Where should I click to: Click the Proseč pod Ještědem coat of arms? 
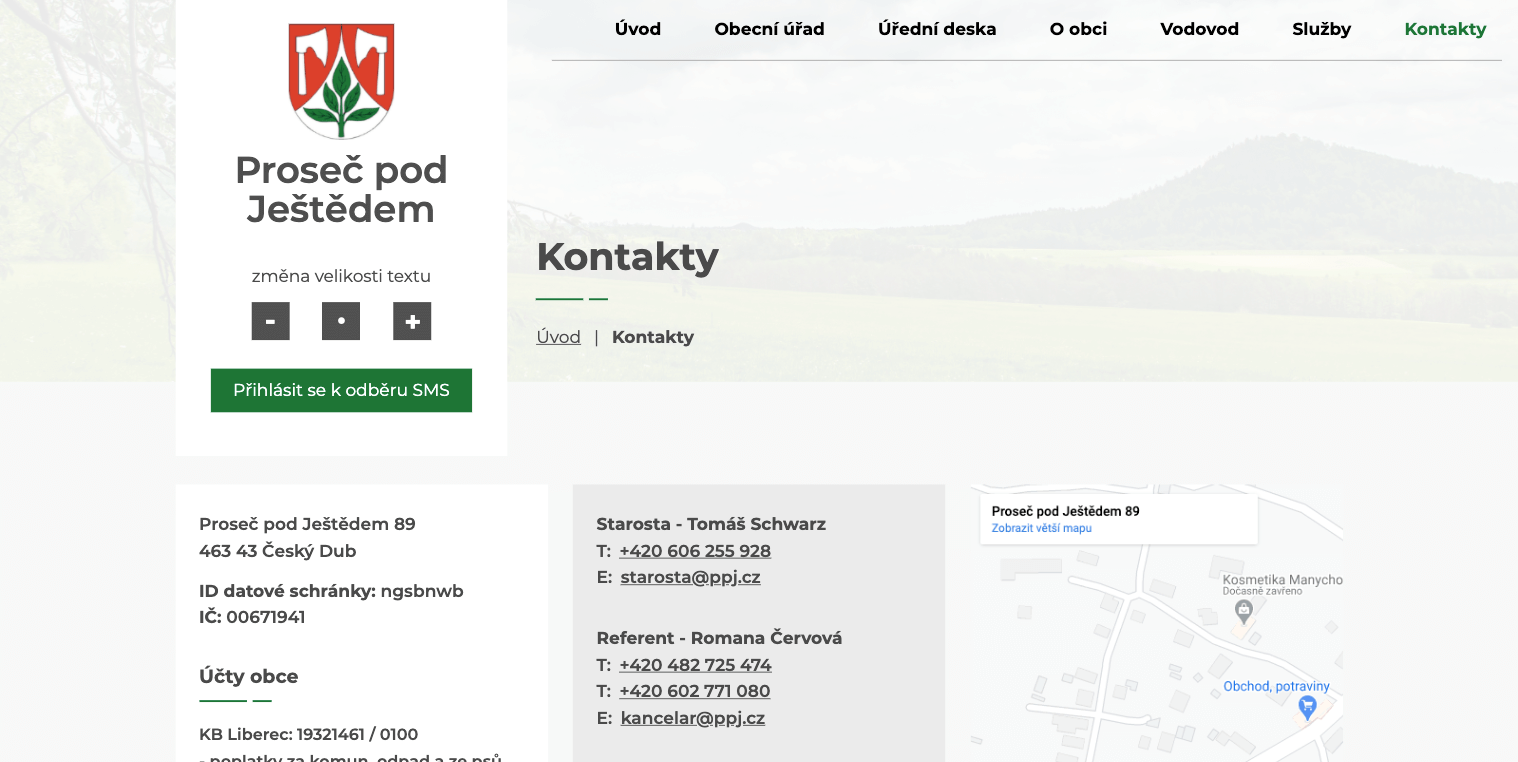[341, 80]
